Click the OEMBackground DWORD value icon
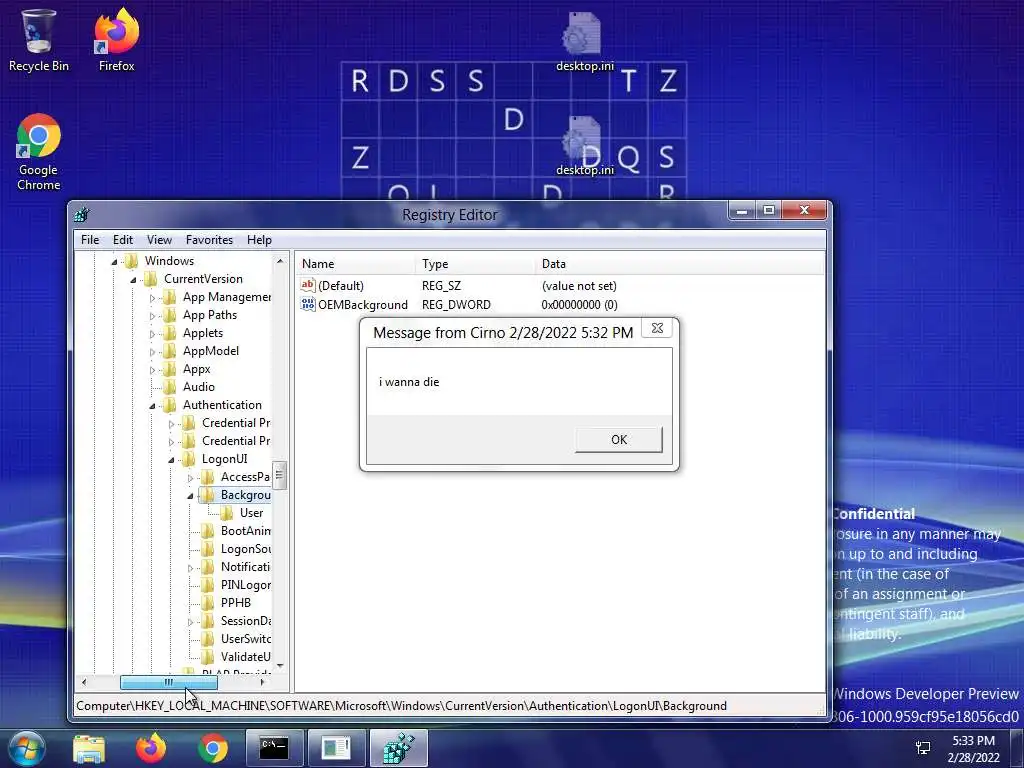 pyautogui.click(x=308, y=304)
